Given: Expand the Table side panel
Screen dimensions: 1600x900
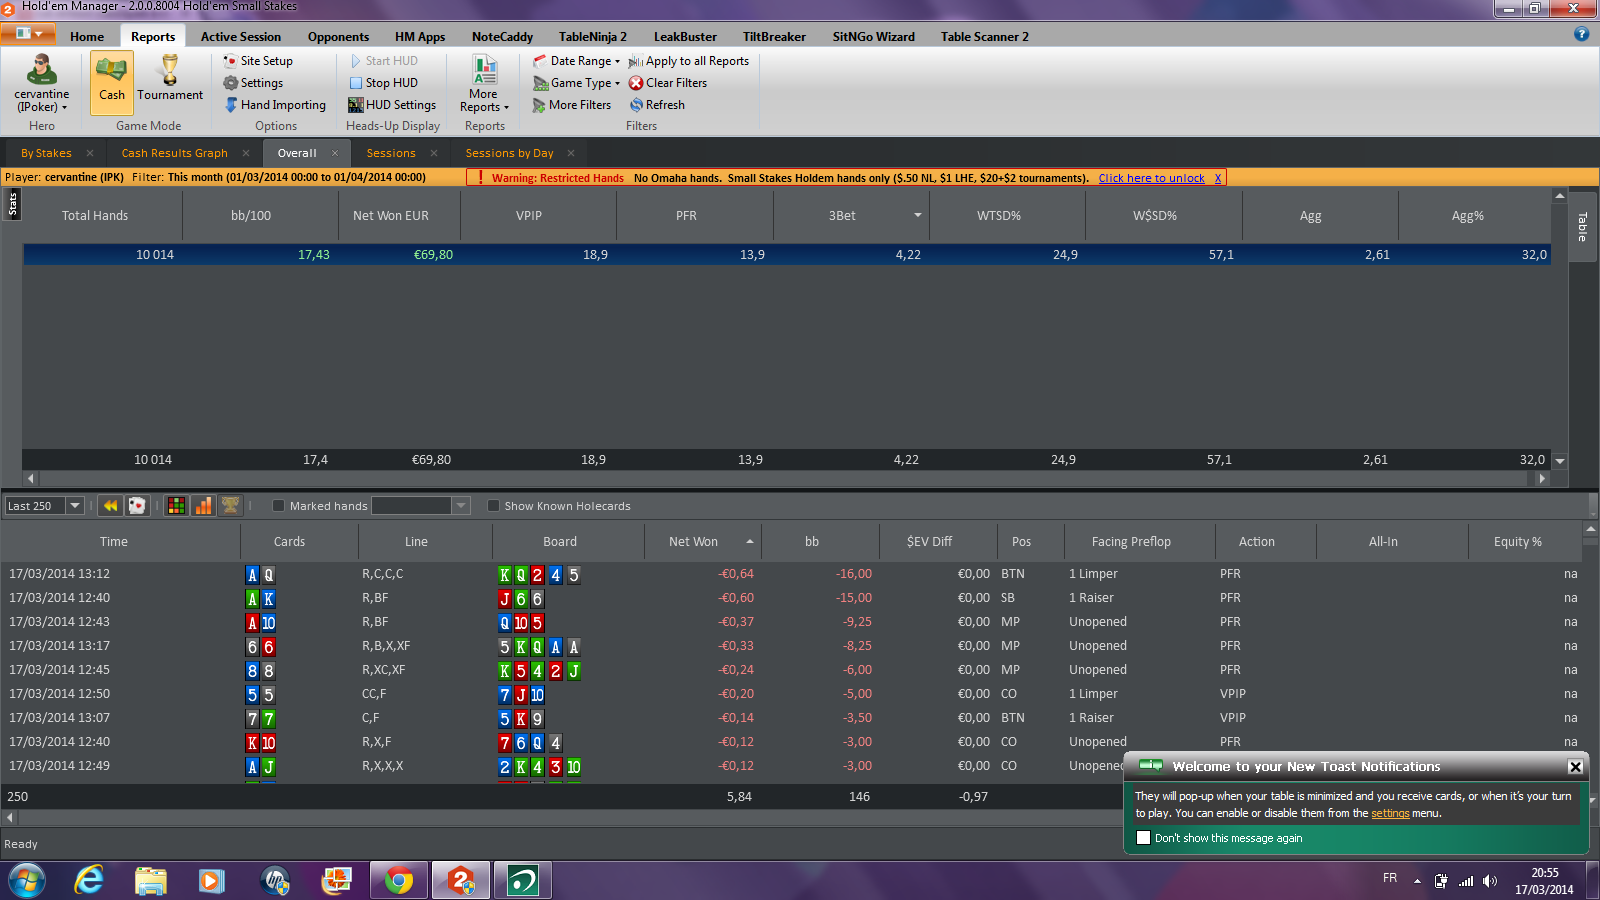Looking at the screenshot, I should click(x=1582, y=226).
